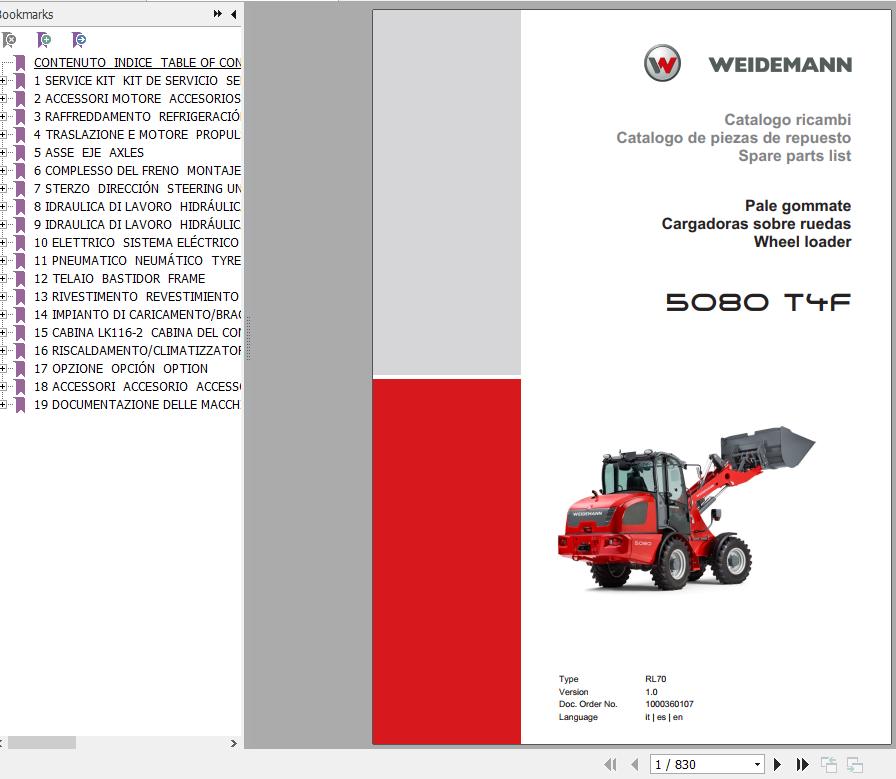Screen dimensions: 896x779
Task: Expand the 6 COMPLESSO DEL FRENO bookmark
Action: coord(3,170)
